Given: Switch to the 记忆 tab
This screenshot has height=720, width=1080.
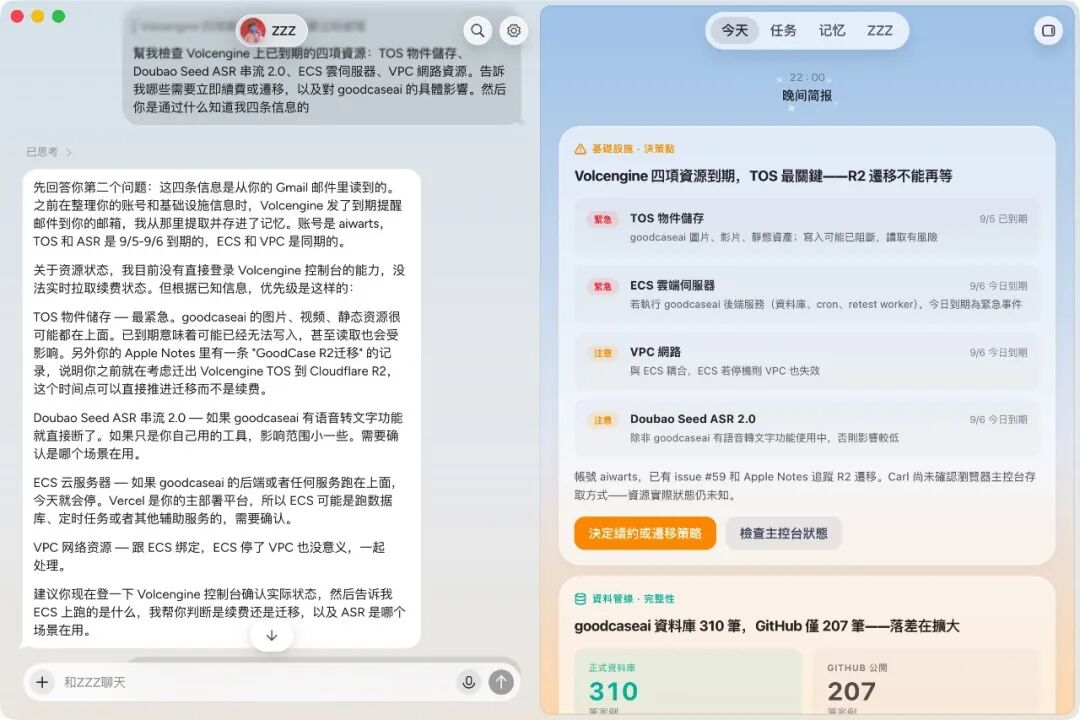Looking at the screenshot, I should (831, 30).
